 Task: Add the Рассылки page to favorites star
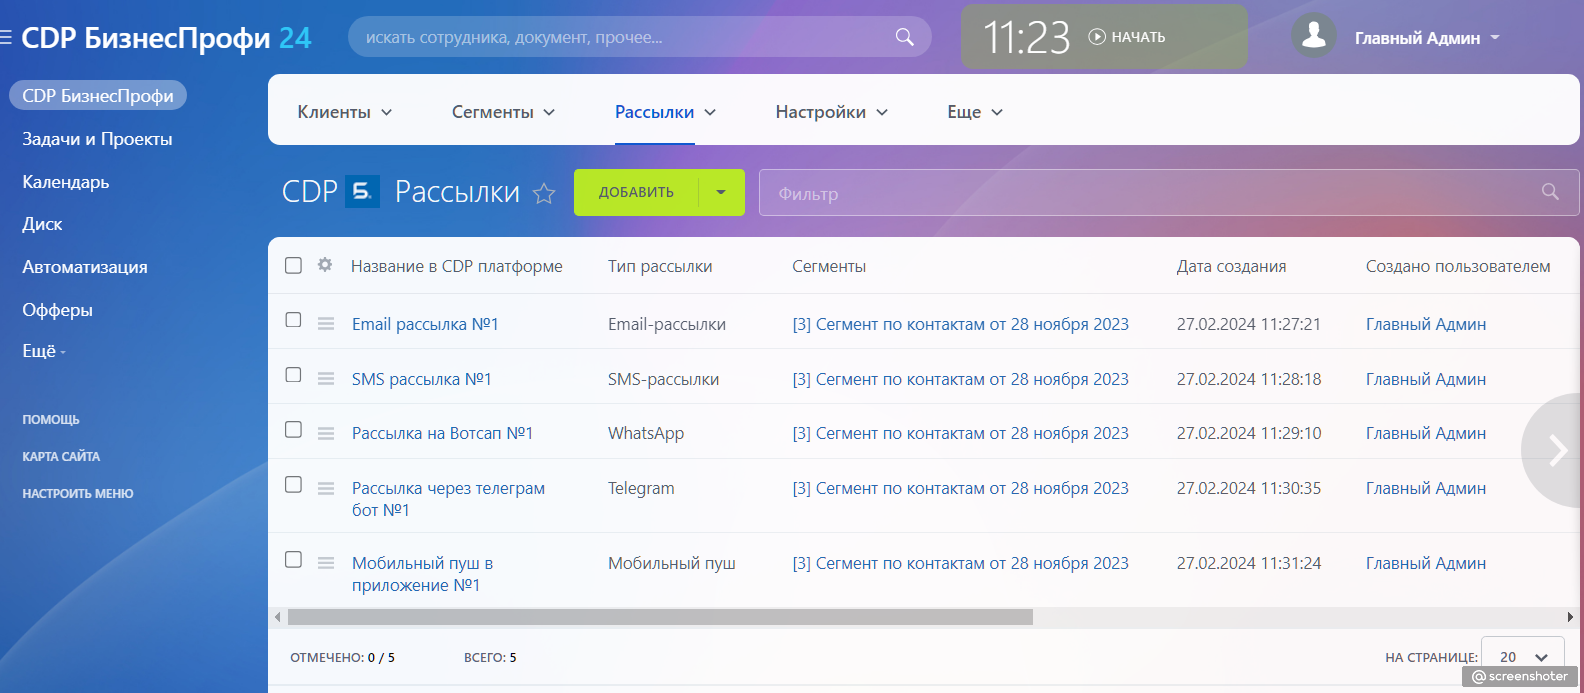[x=544, y=193]
